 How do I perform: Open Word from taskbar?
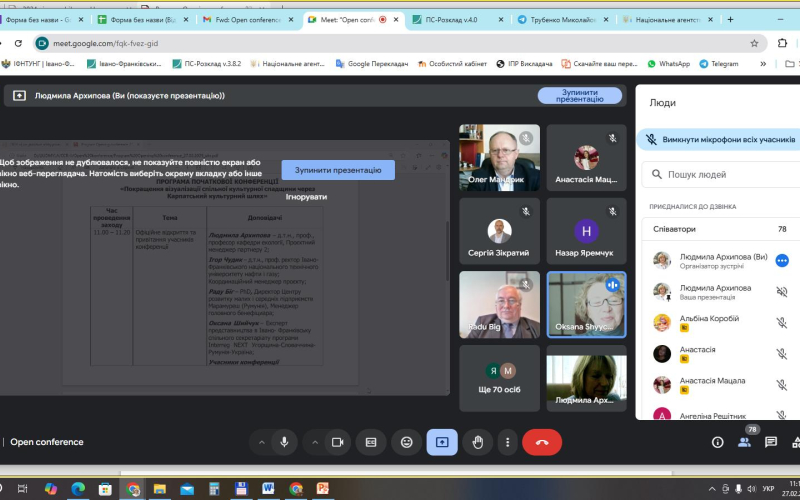click(268, 489)
